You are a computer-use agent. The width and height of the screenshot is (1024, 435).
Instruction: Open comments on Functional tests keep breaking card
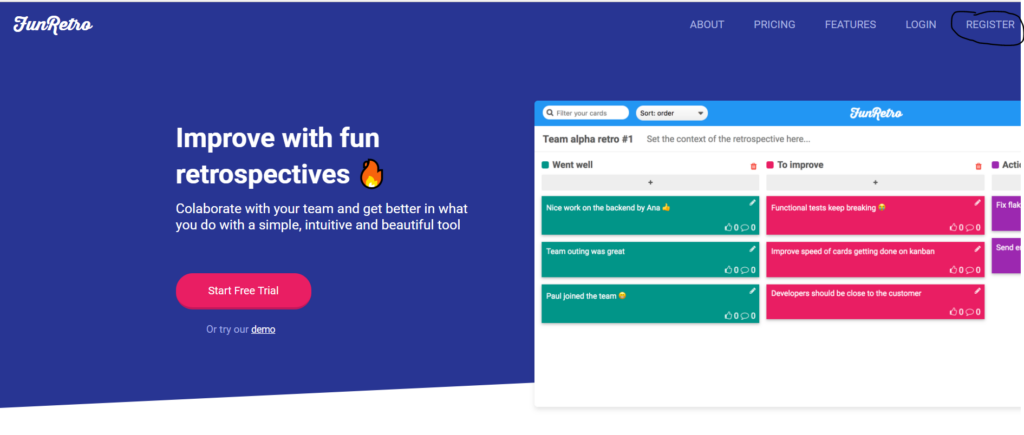[970, 227]
